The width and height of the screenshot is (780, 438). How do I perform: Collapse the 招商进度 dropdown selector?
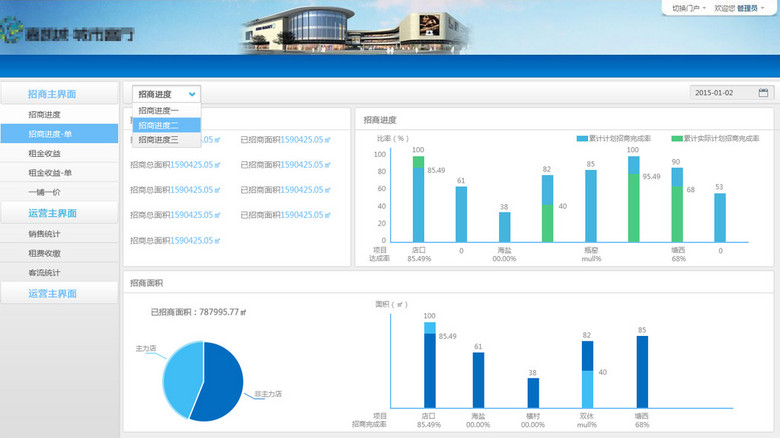(x=167, y=93)
